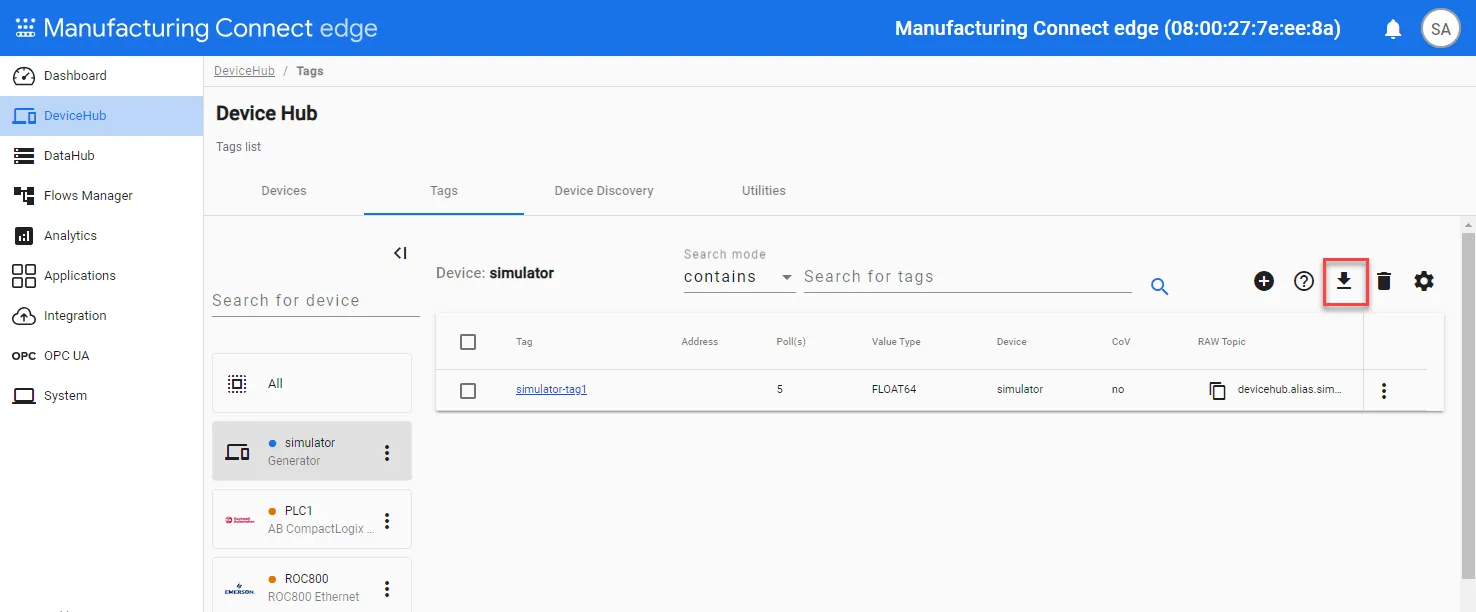Open Dashboard in the sidebar
Screen dimensions: 1476x612
pyautogui.click(x=101, y=76)
